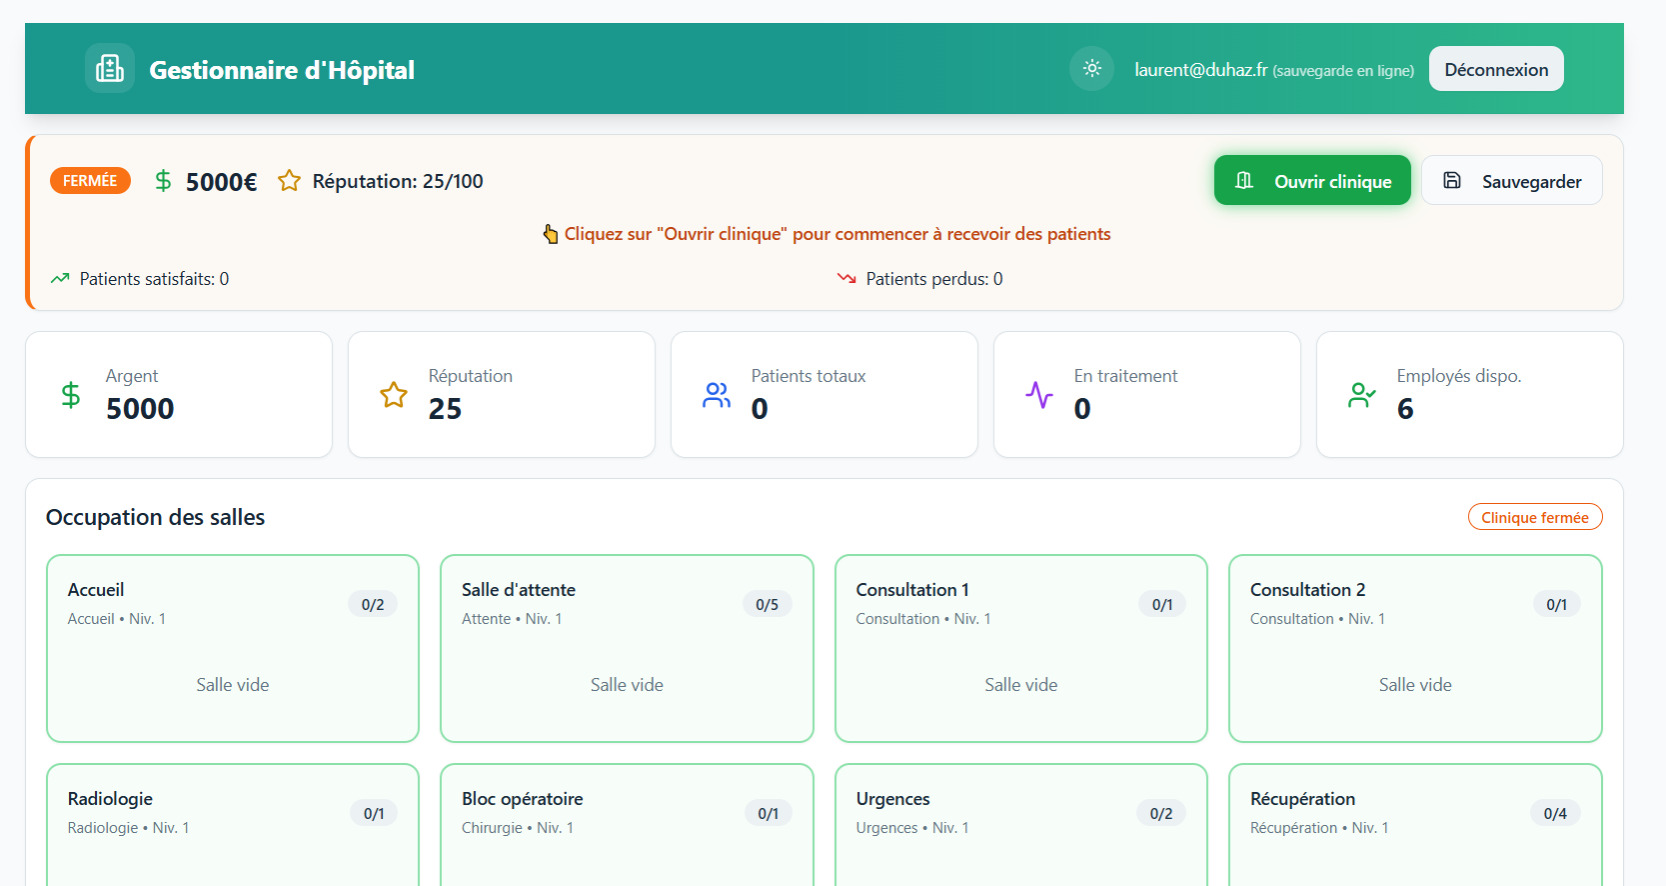
Task: Click the star icon in Réputation card
Action: pyautogui.click(x=394, y=395)
